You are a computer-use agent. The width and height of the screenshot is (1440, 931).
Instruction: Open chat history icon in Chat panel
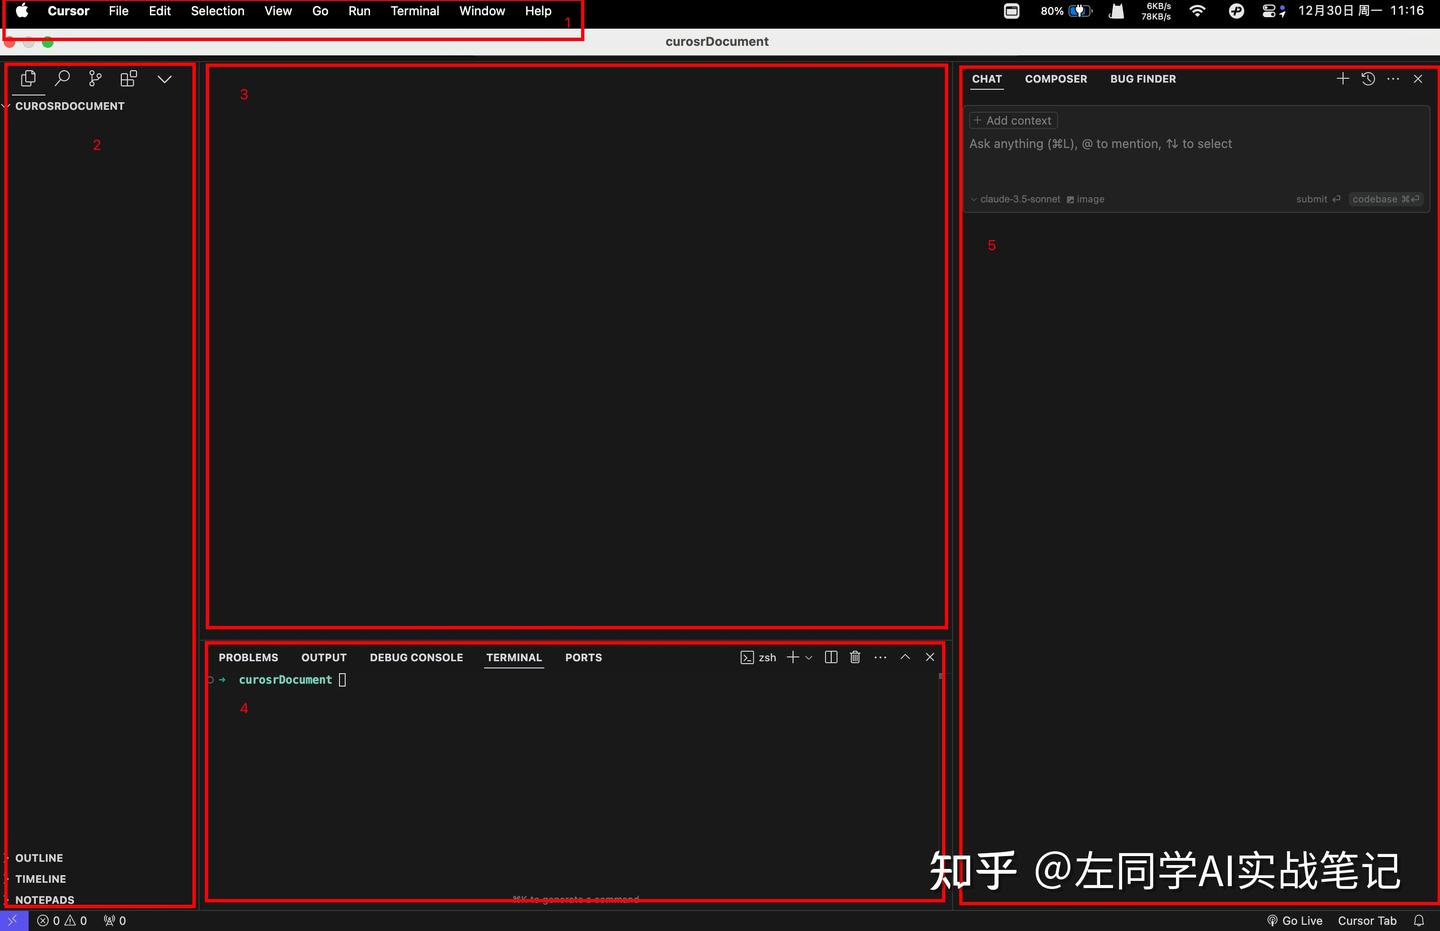click(1368, 78)
